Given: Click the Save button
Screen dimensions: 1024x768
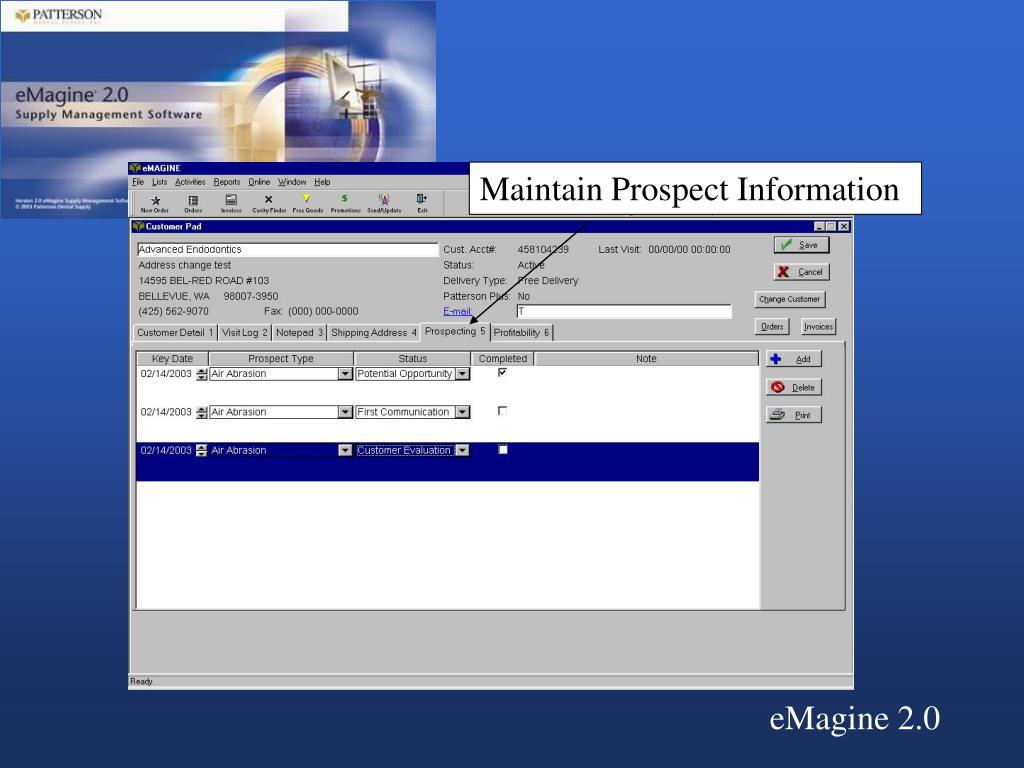Looking at the screenshot, I should (801, 245).
